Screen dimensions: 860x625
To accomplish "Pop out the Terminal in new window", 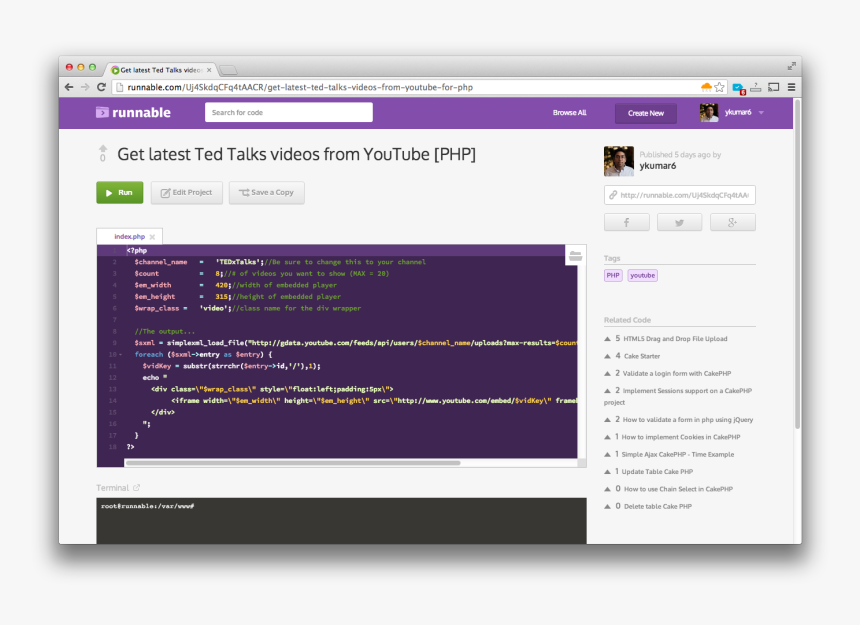I will tap(137, 487).
